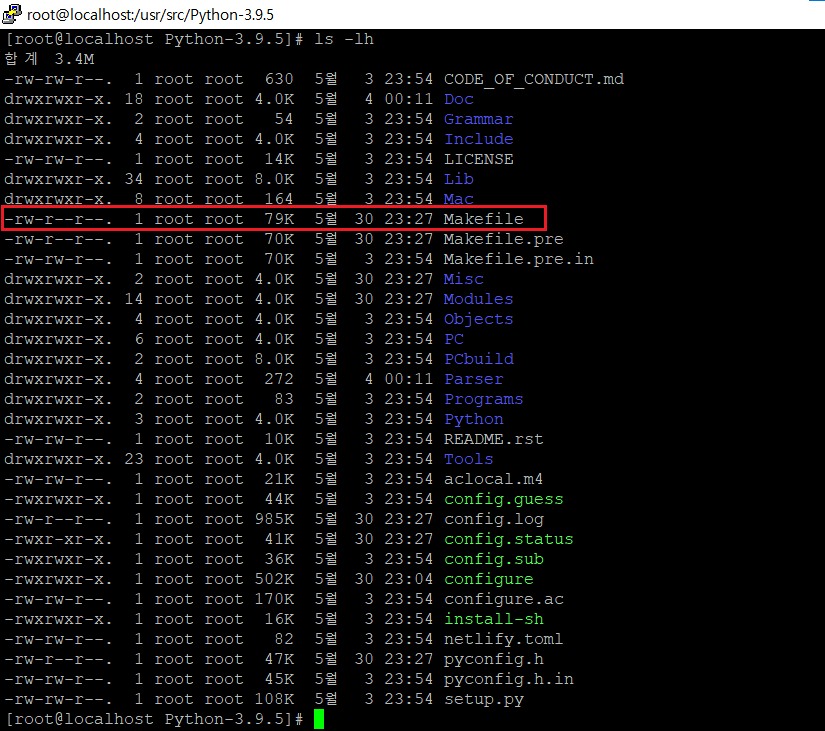This screenshot has height=731, width=825.
Task: Click the Parser directory name
Action: [474, 379]
